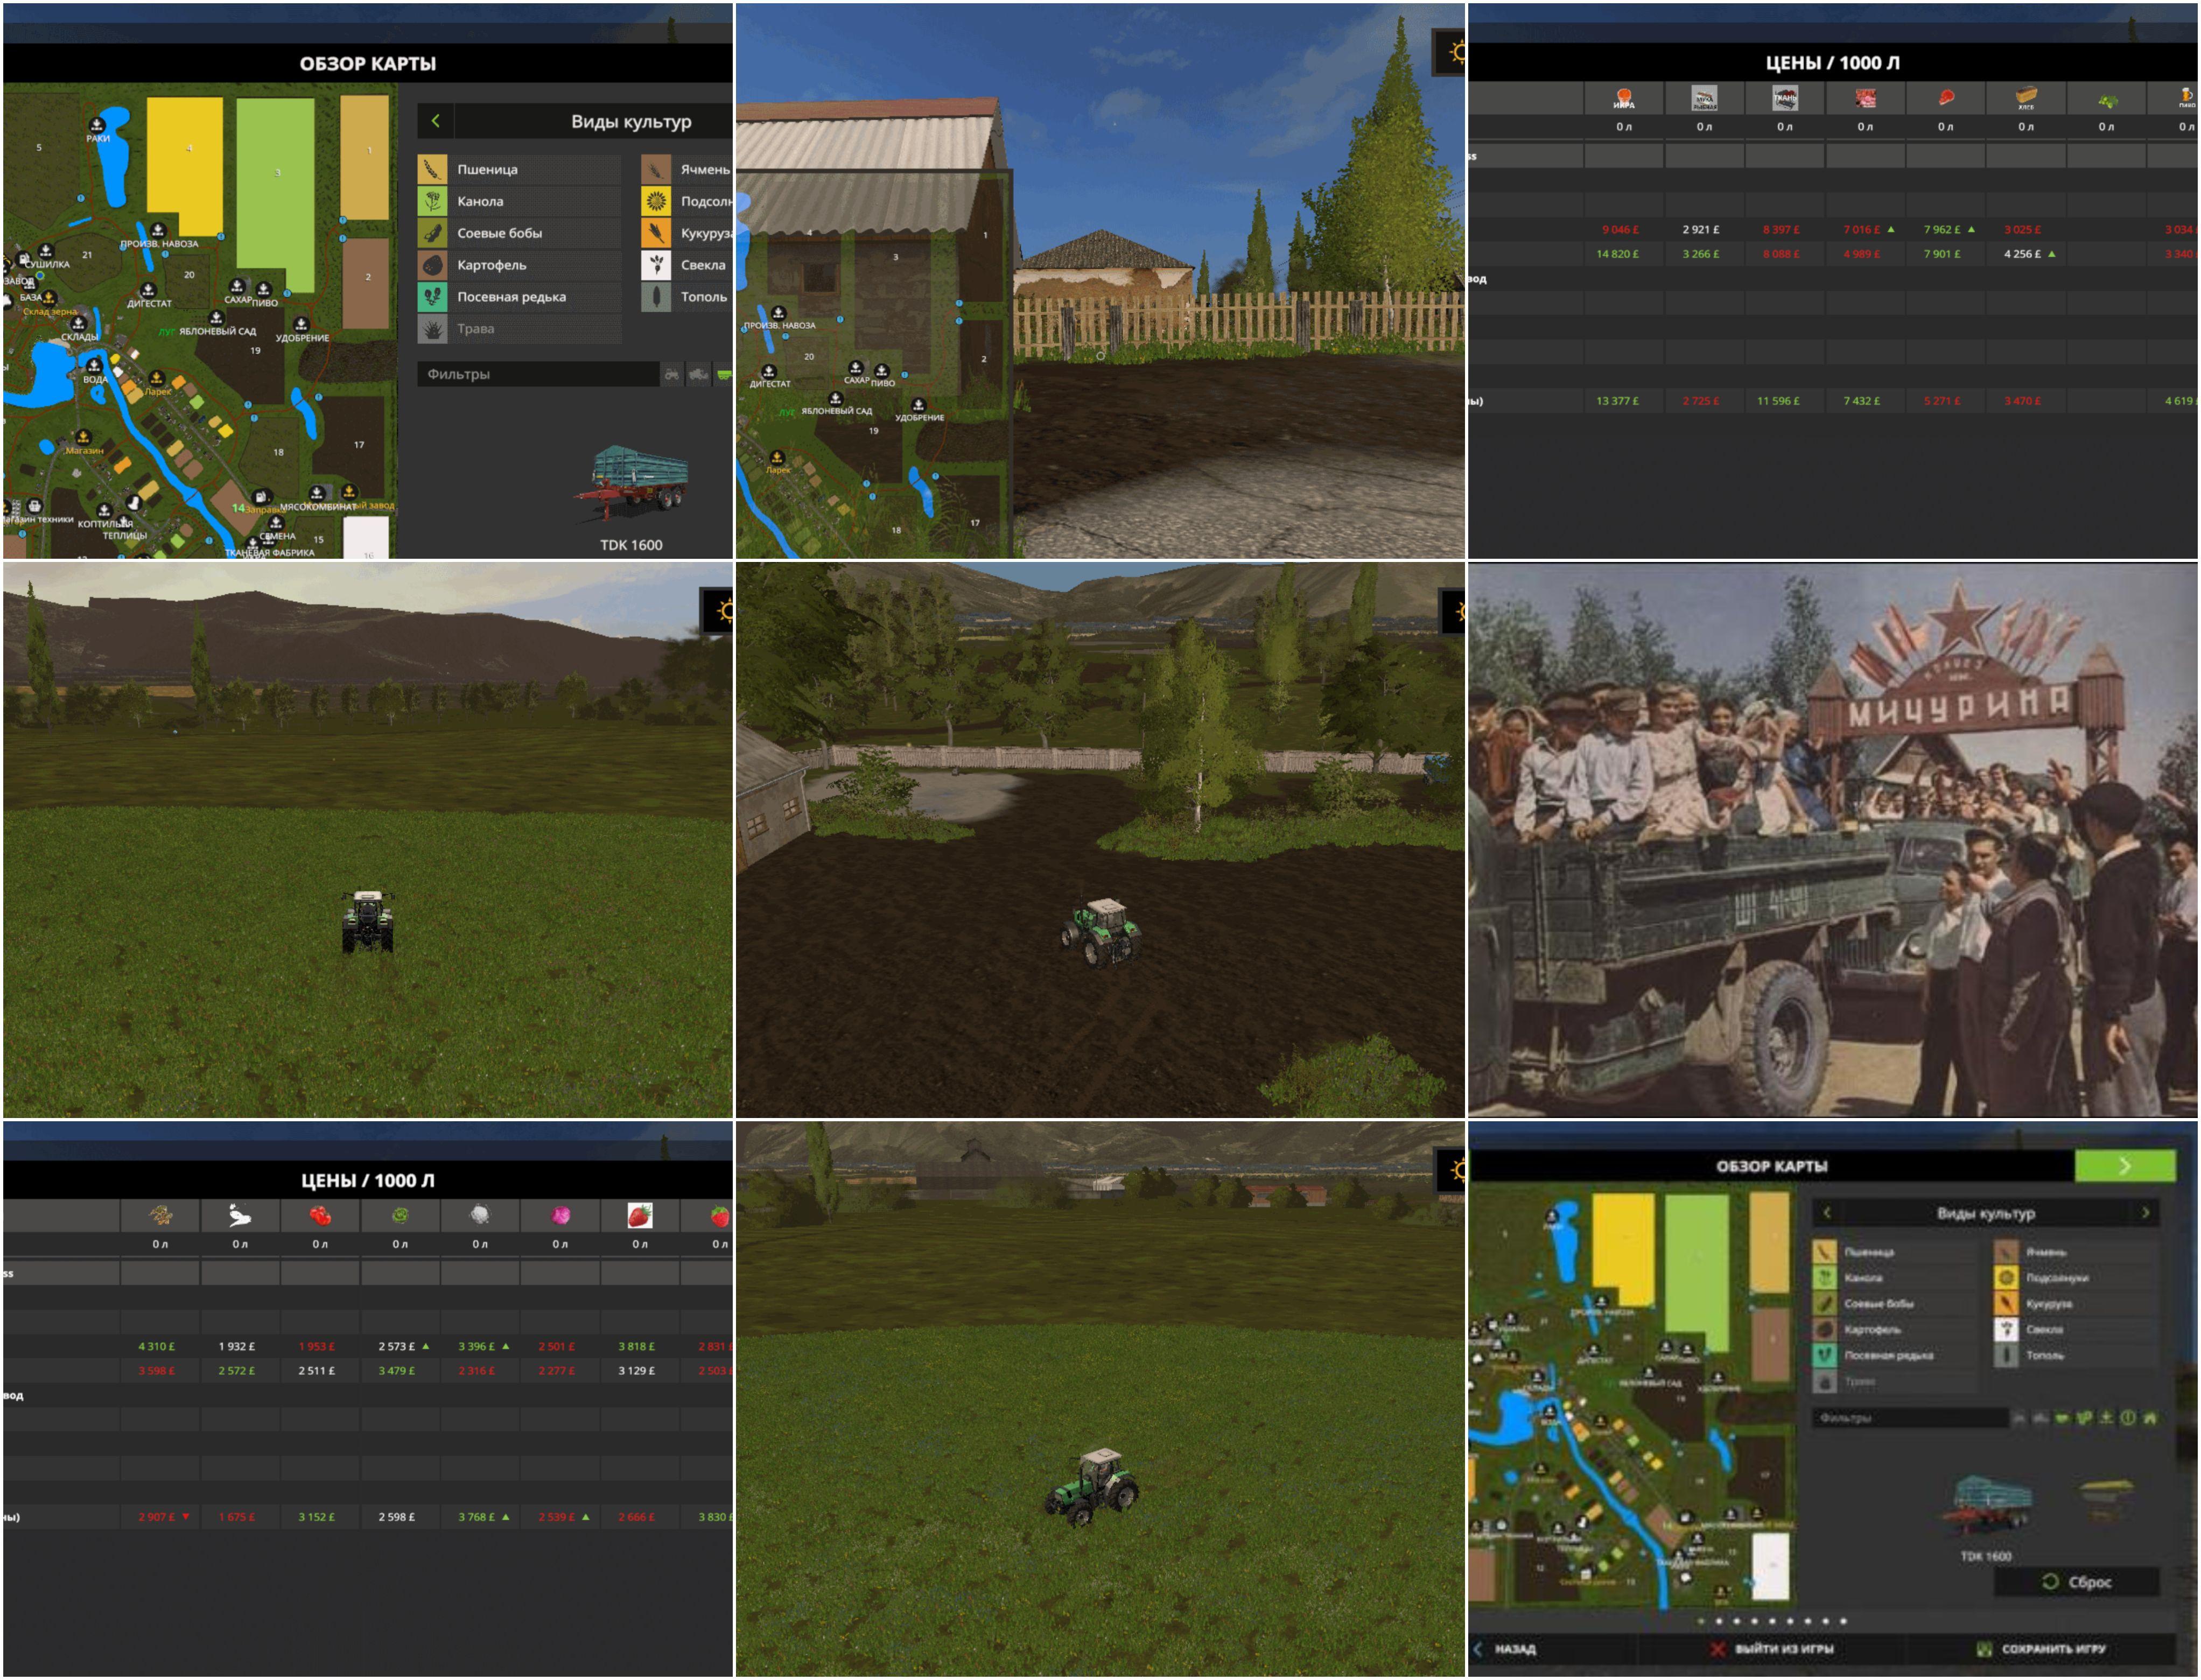Screen dimensions: 2201x1680
Task: Click the gray tractor filter icon
Action: click(672, 374)
